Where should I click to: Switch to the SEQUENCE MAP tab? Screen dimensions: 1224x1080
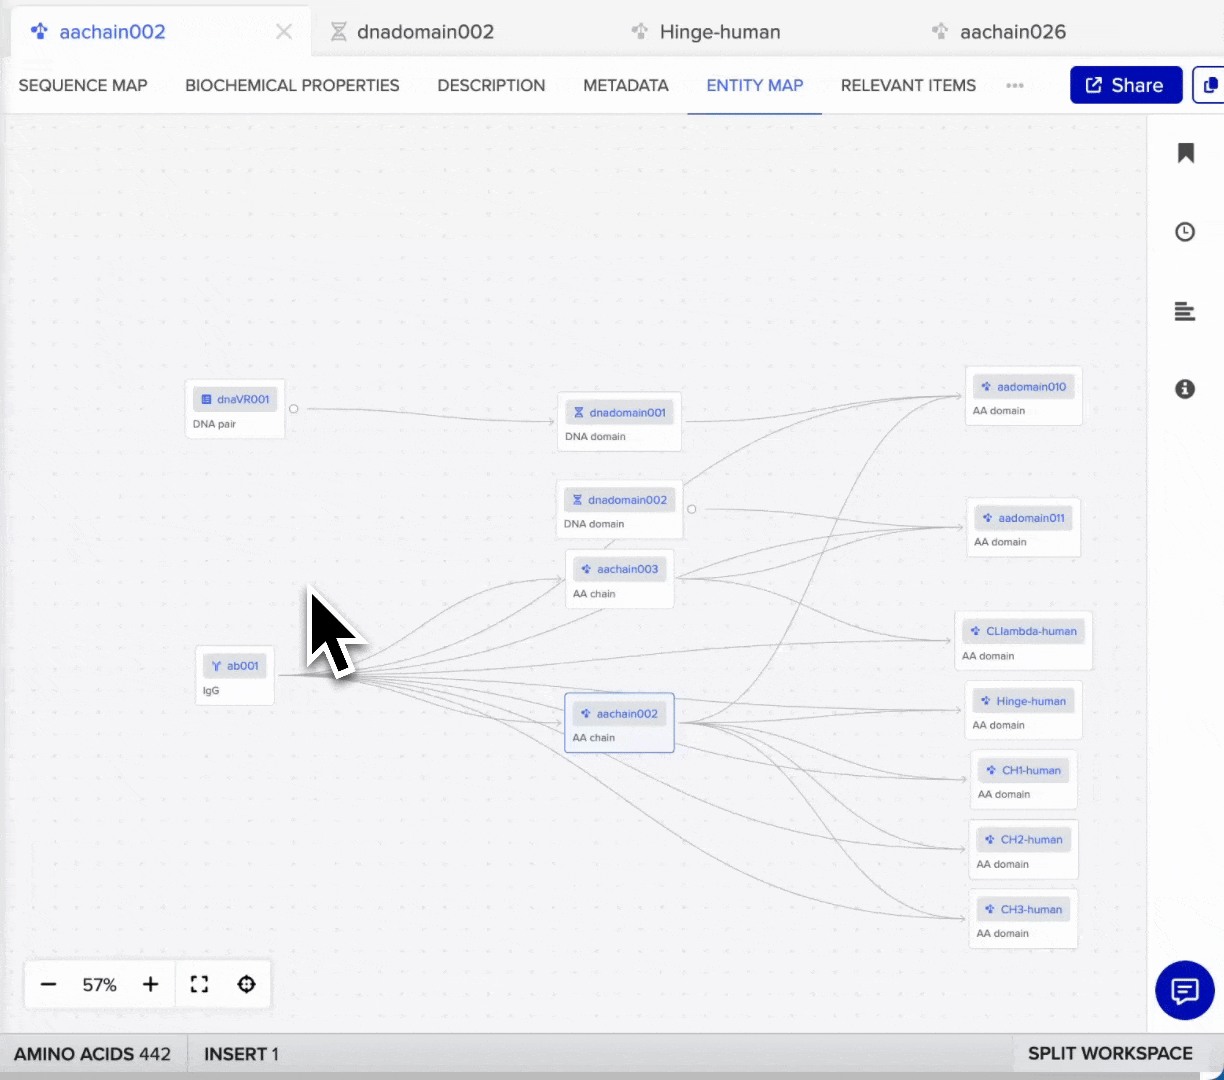[x=83, y=85]
